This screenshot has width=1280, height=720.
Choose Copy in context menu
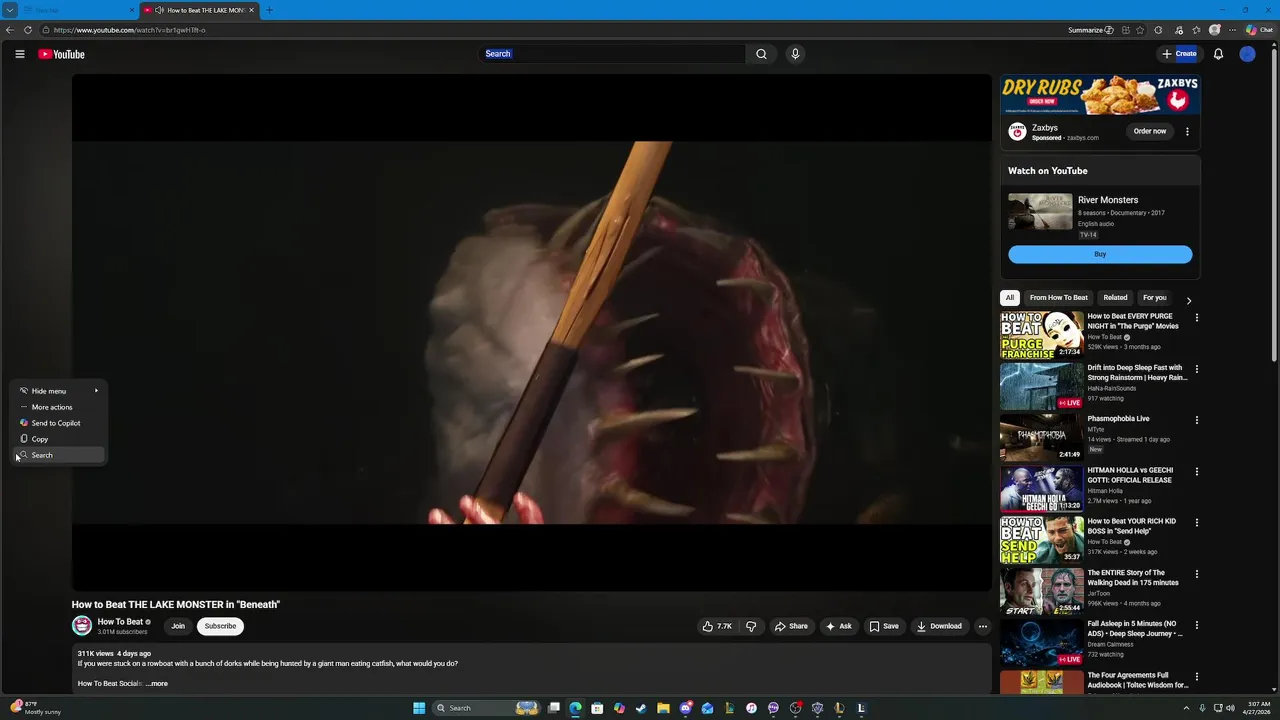coord(58,439)
